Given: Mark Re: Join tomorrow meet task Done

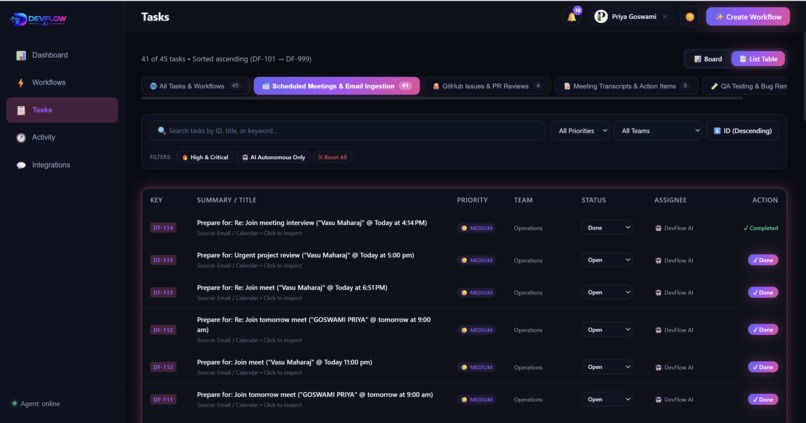Looking at the screenshot, I should point(763,330).
